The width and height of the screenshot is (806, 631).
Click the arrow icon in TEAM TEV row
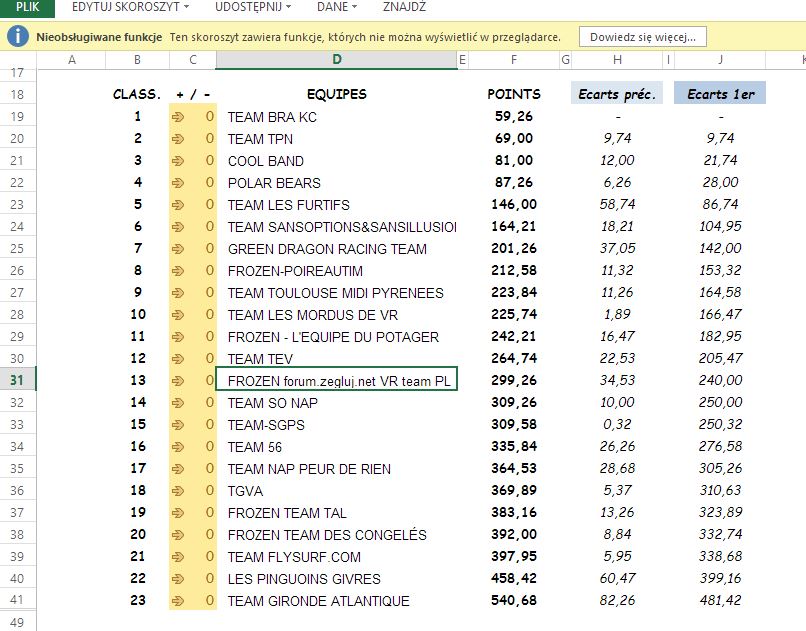tap(178, 359)
